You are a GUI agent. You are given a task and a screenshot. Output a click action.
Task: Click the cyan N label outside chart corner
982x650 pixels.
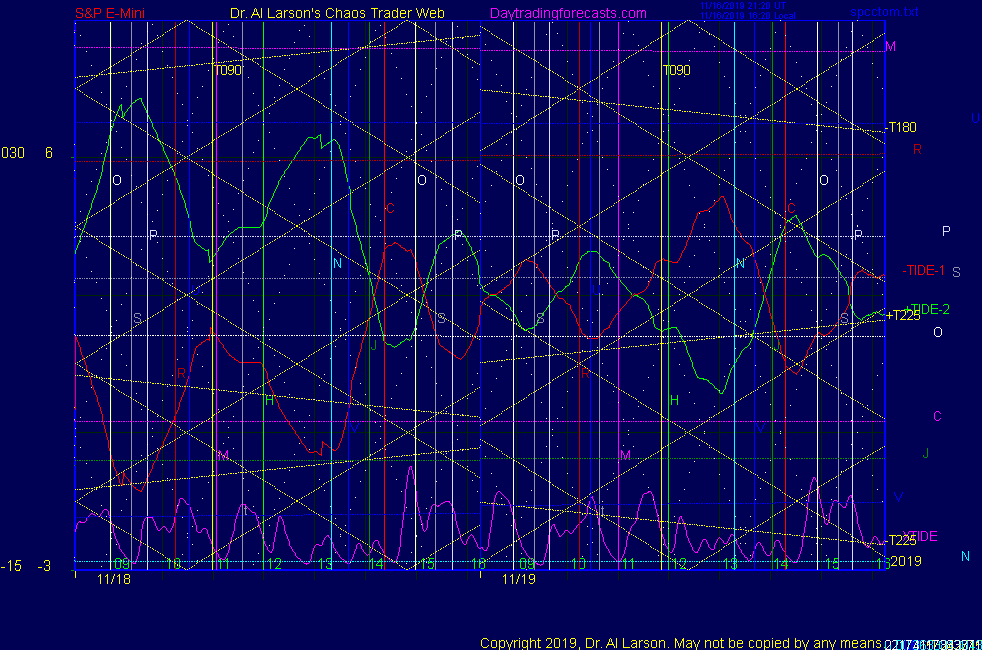[965, 556]
